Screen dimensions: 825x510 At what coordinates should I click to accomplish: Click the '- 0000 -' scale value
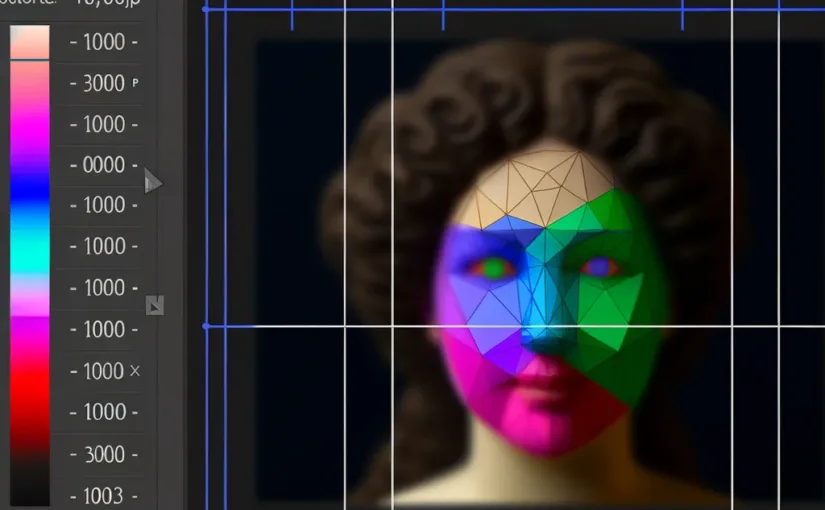(104, 165)
